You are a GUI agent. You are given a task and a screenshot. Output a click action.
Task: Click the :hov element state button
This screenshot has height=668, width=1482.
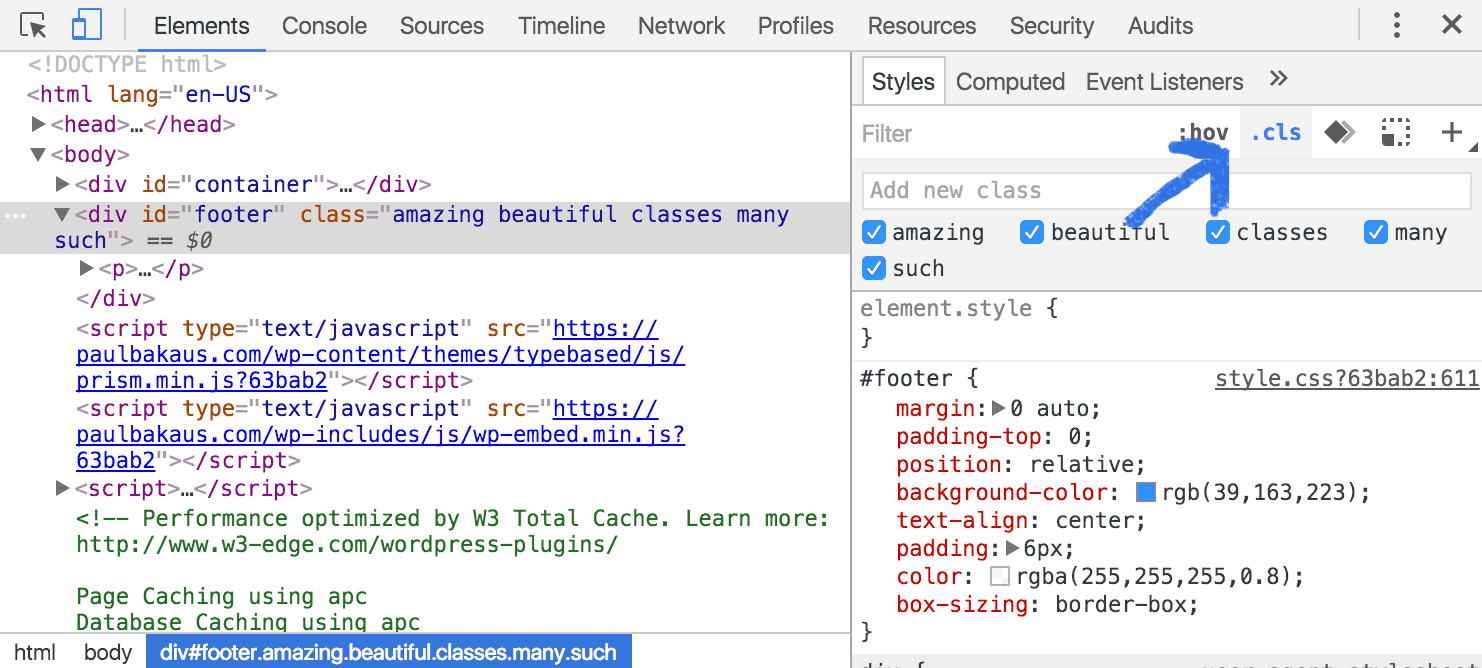pyautogui.click(x=1203, y=132)
